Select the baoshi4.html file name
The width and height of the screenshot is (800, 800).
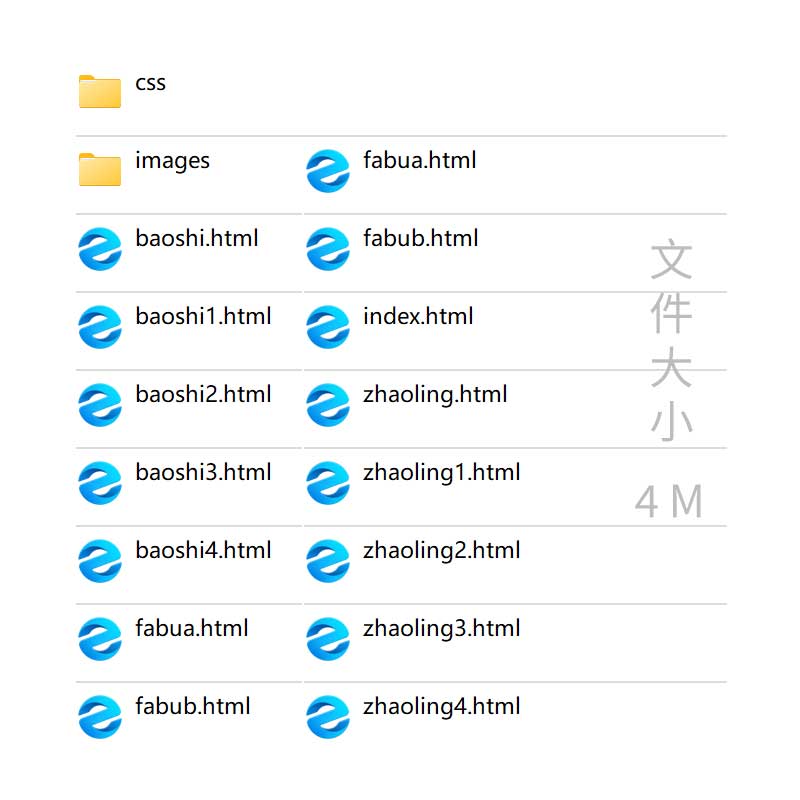pos(203,551)
